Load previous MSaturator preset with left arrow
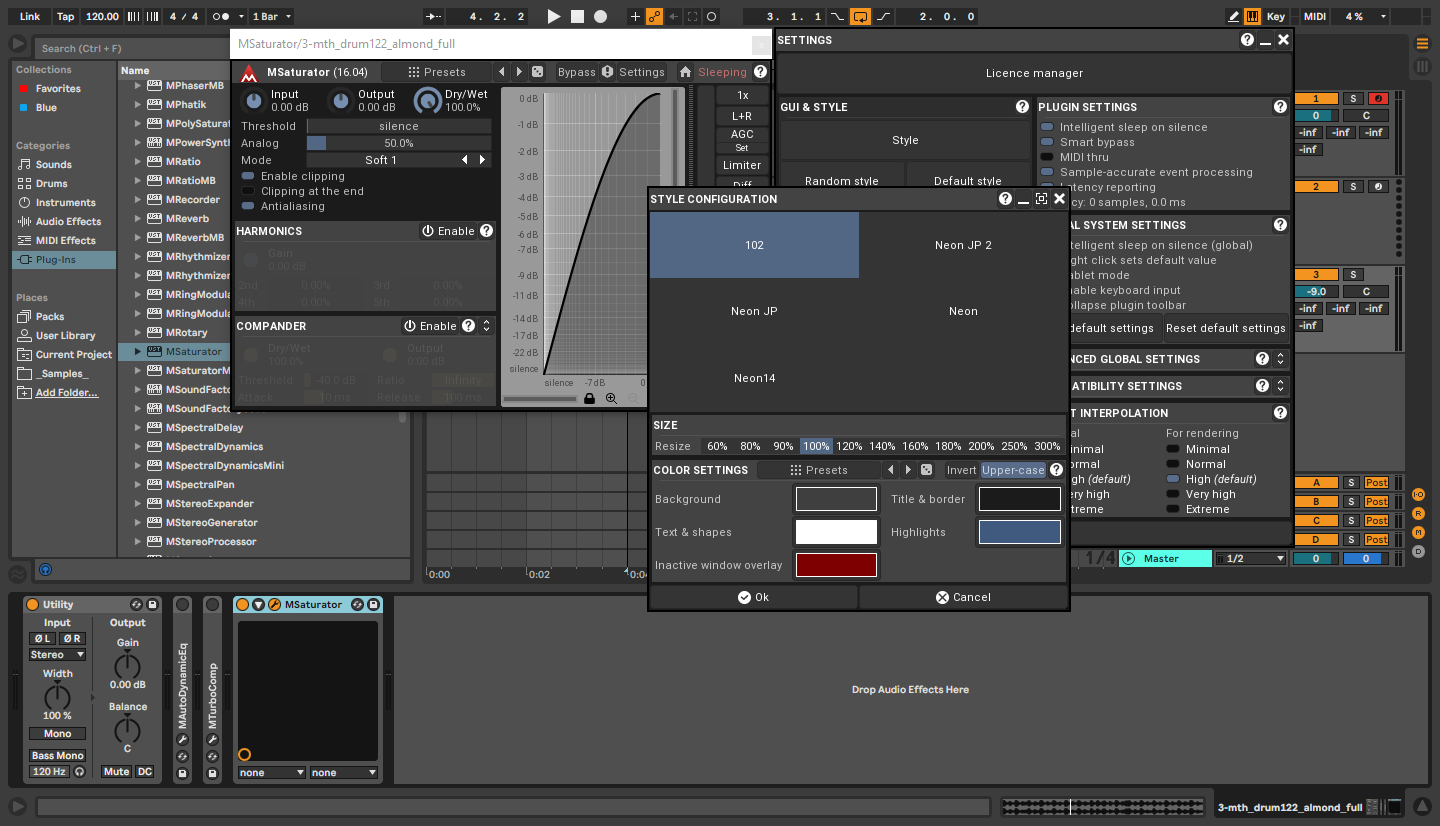The height and width of the screenshot is (826, 1440). click(502, 72)
